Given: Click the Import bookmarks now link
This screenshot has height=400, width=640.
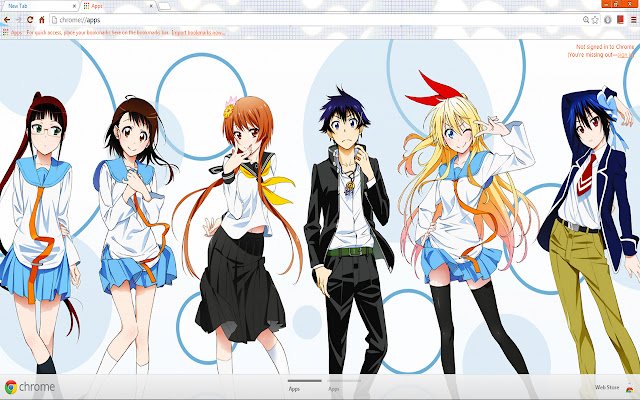Looking at the screenshot, I should click(x=198, y=33).
